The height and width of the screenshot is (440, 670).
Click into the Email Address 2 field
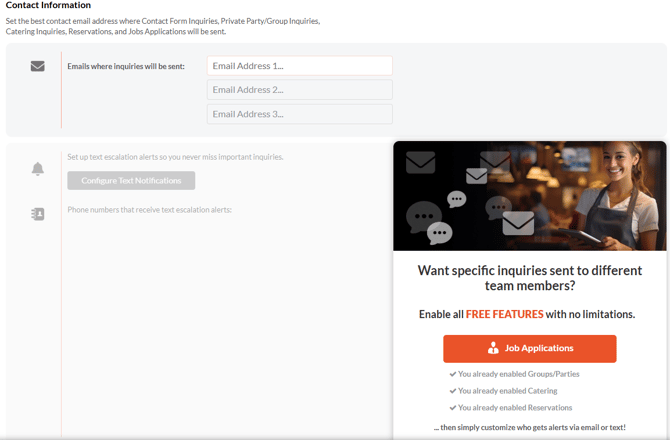pyautogui.click(x=299, y=90)
